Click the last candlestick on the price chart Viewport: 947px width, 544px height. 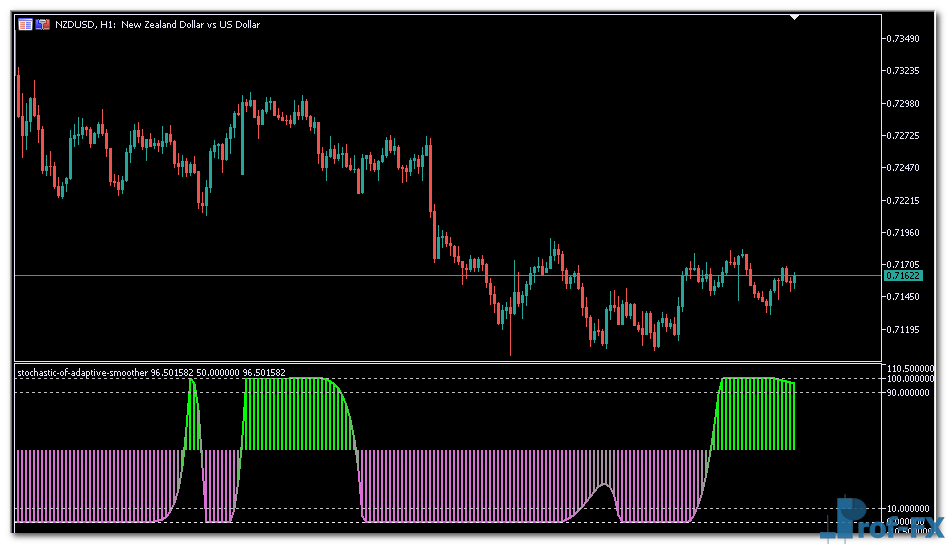tap(794, 282)
